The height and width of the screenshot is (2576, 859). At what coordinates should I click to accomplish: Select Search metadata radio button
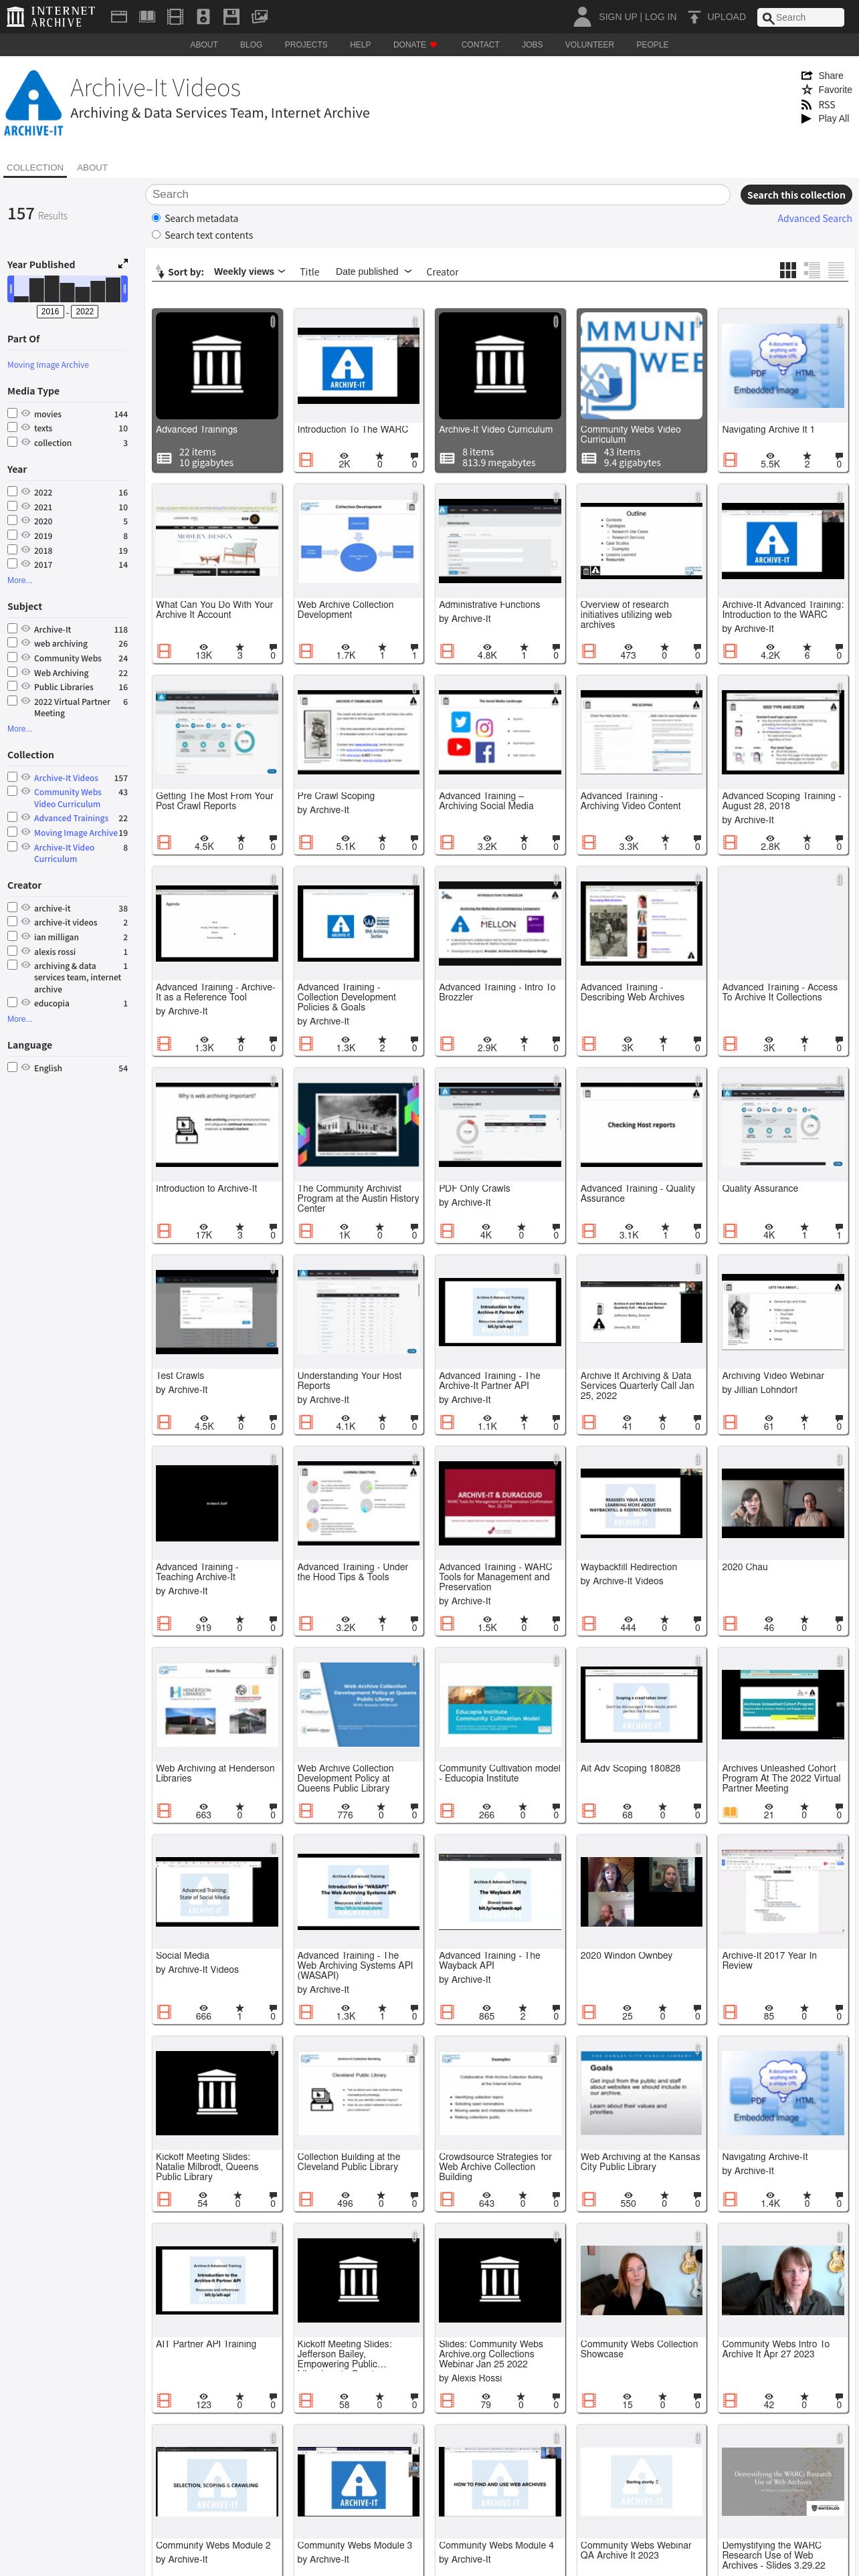pos(156,218)
